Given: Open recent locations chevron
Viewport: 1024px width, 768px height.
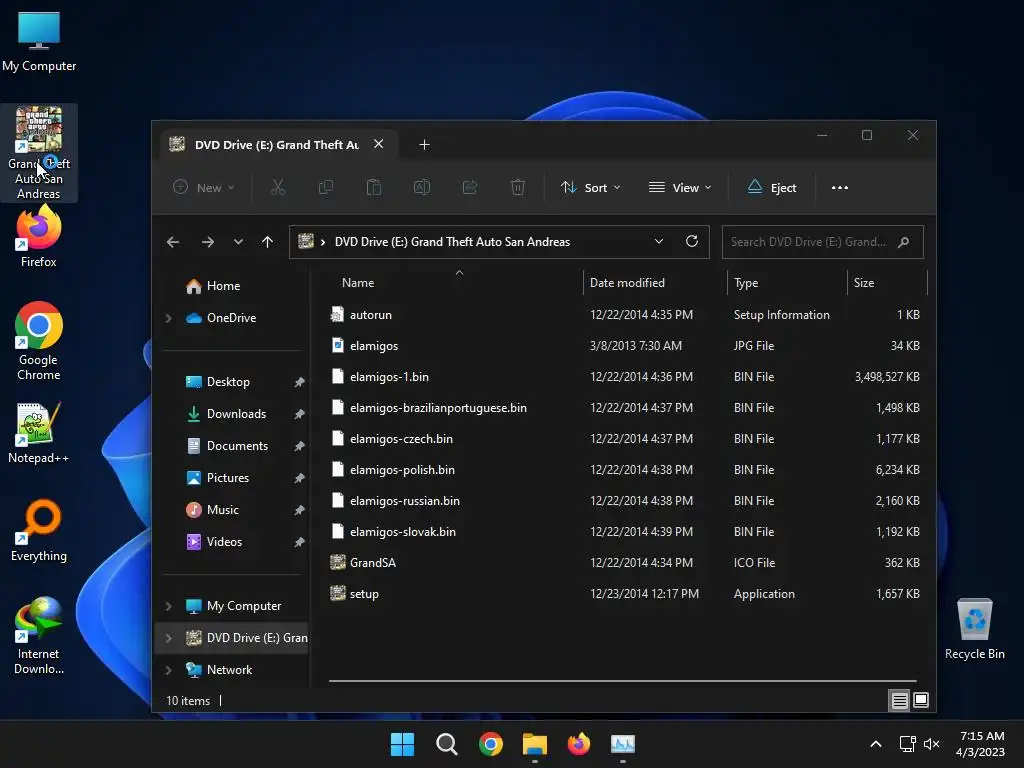Looking at the screenshot, I should 238,242.
